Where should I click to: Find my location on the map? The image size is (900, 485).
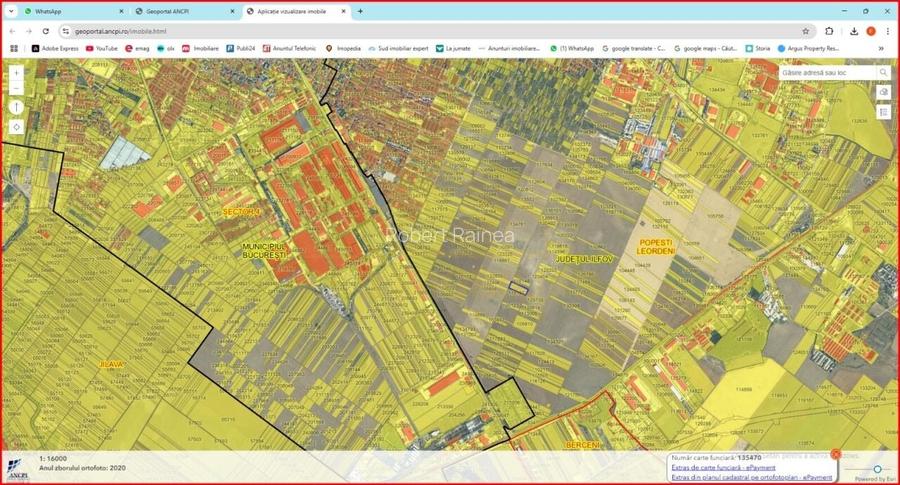tap(16, 127)
